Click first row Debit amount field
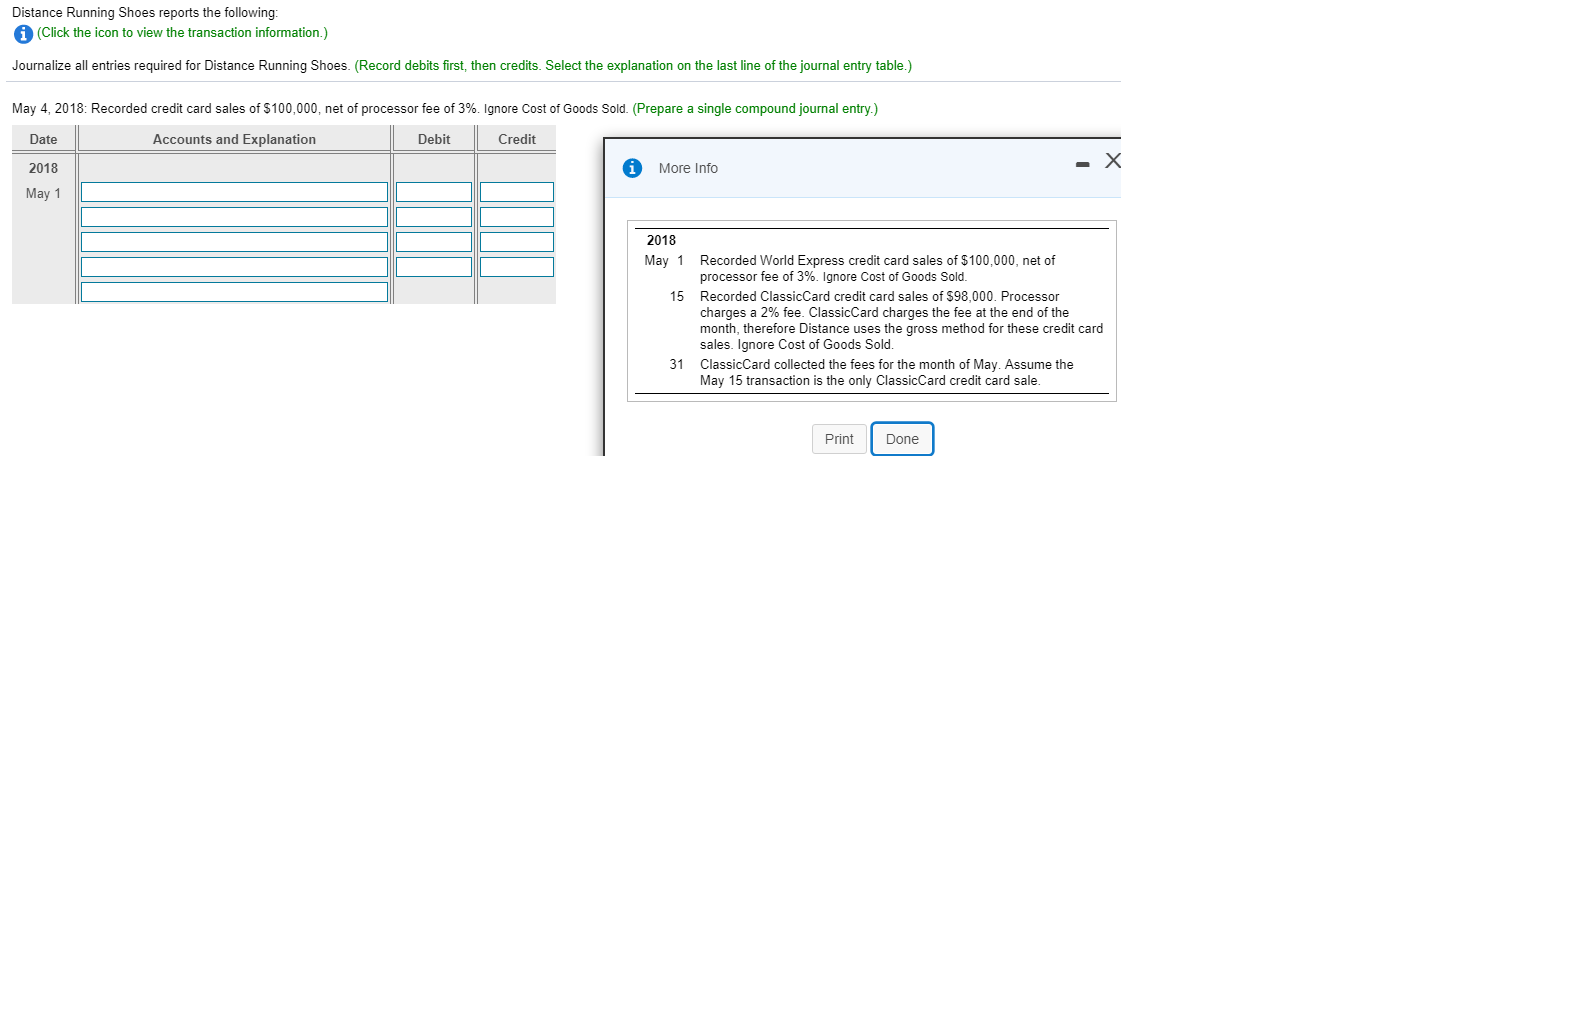The height and width of the screenshot is (1019, 1594). [x=434, y=192]
